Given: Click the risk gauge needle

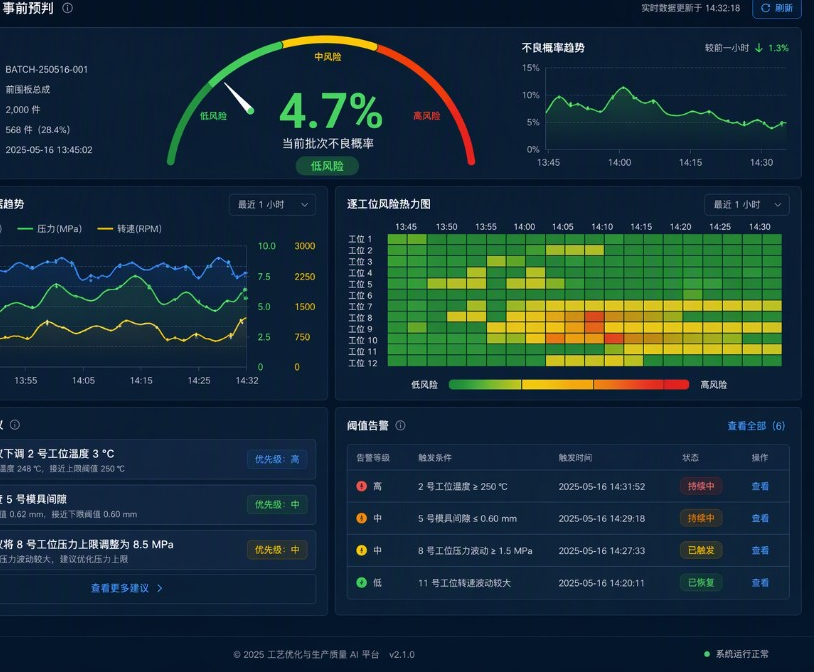Looking at the screenshot, I should (239, 98).
